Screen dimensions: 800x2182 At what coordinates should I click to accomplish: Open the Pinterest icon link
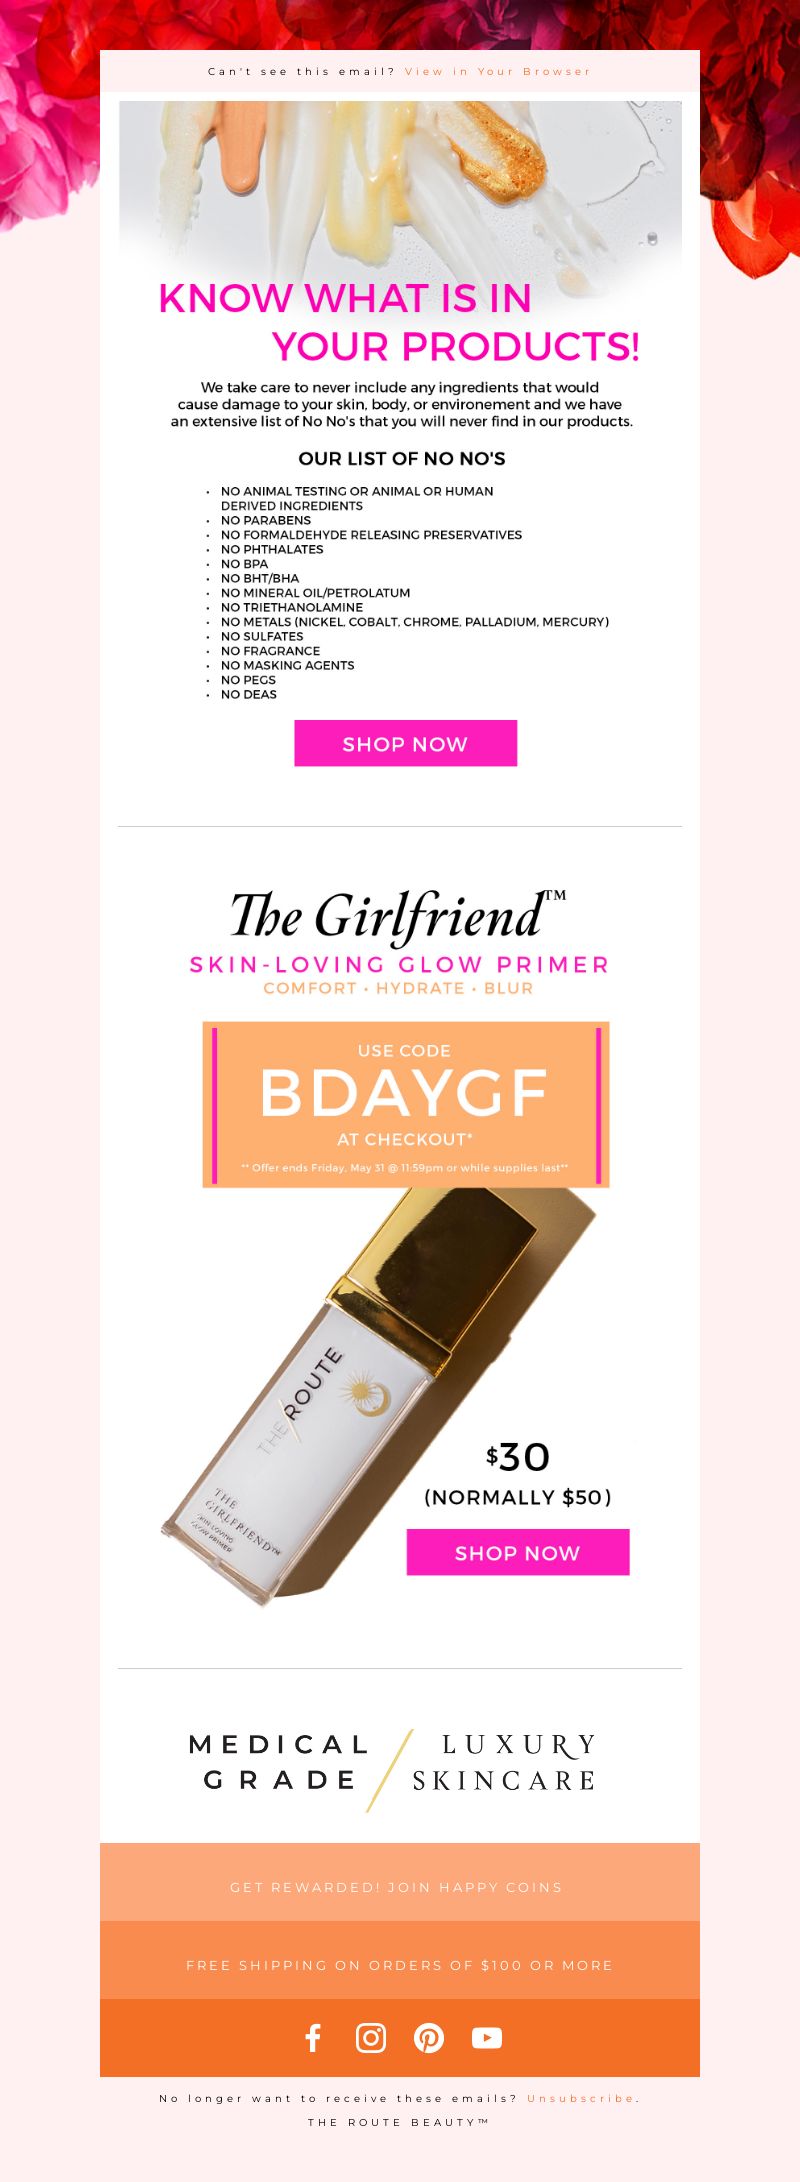(x=429, y=2038)
